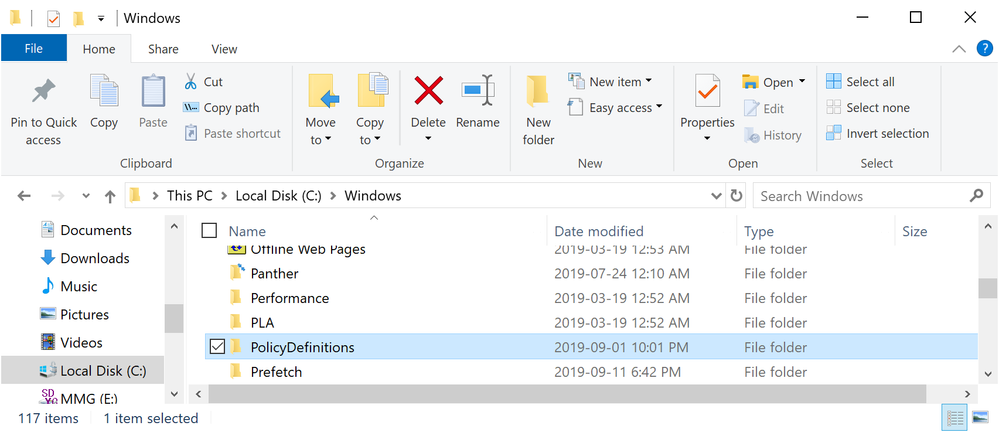Click Properties icon in title bar

pyautogui.click(x=54, y=18)
